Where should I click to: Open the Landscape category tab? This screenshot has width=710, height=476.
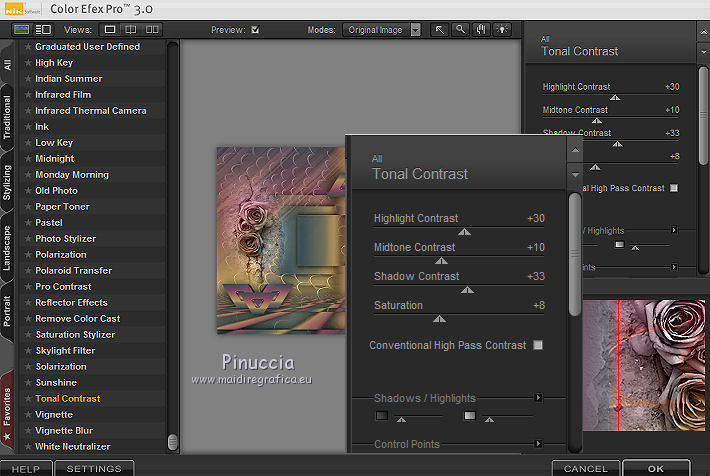click(x=7, y=248)
